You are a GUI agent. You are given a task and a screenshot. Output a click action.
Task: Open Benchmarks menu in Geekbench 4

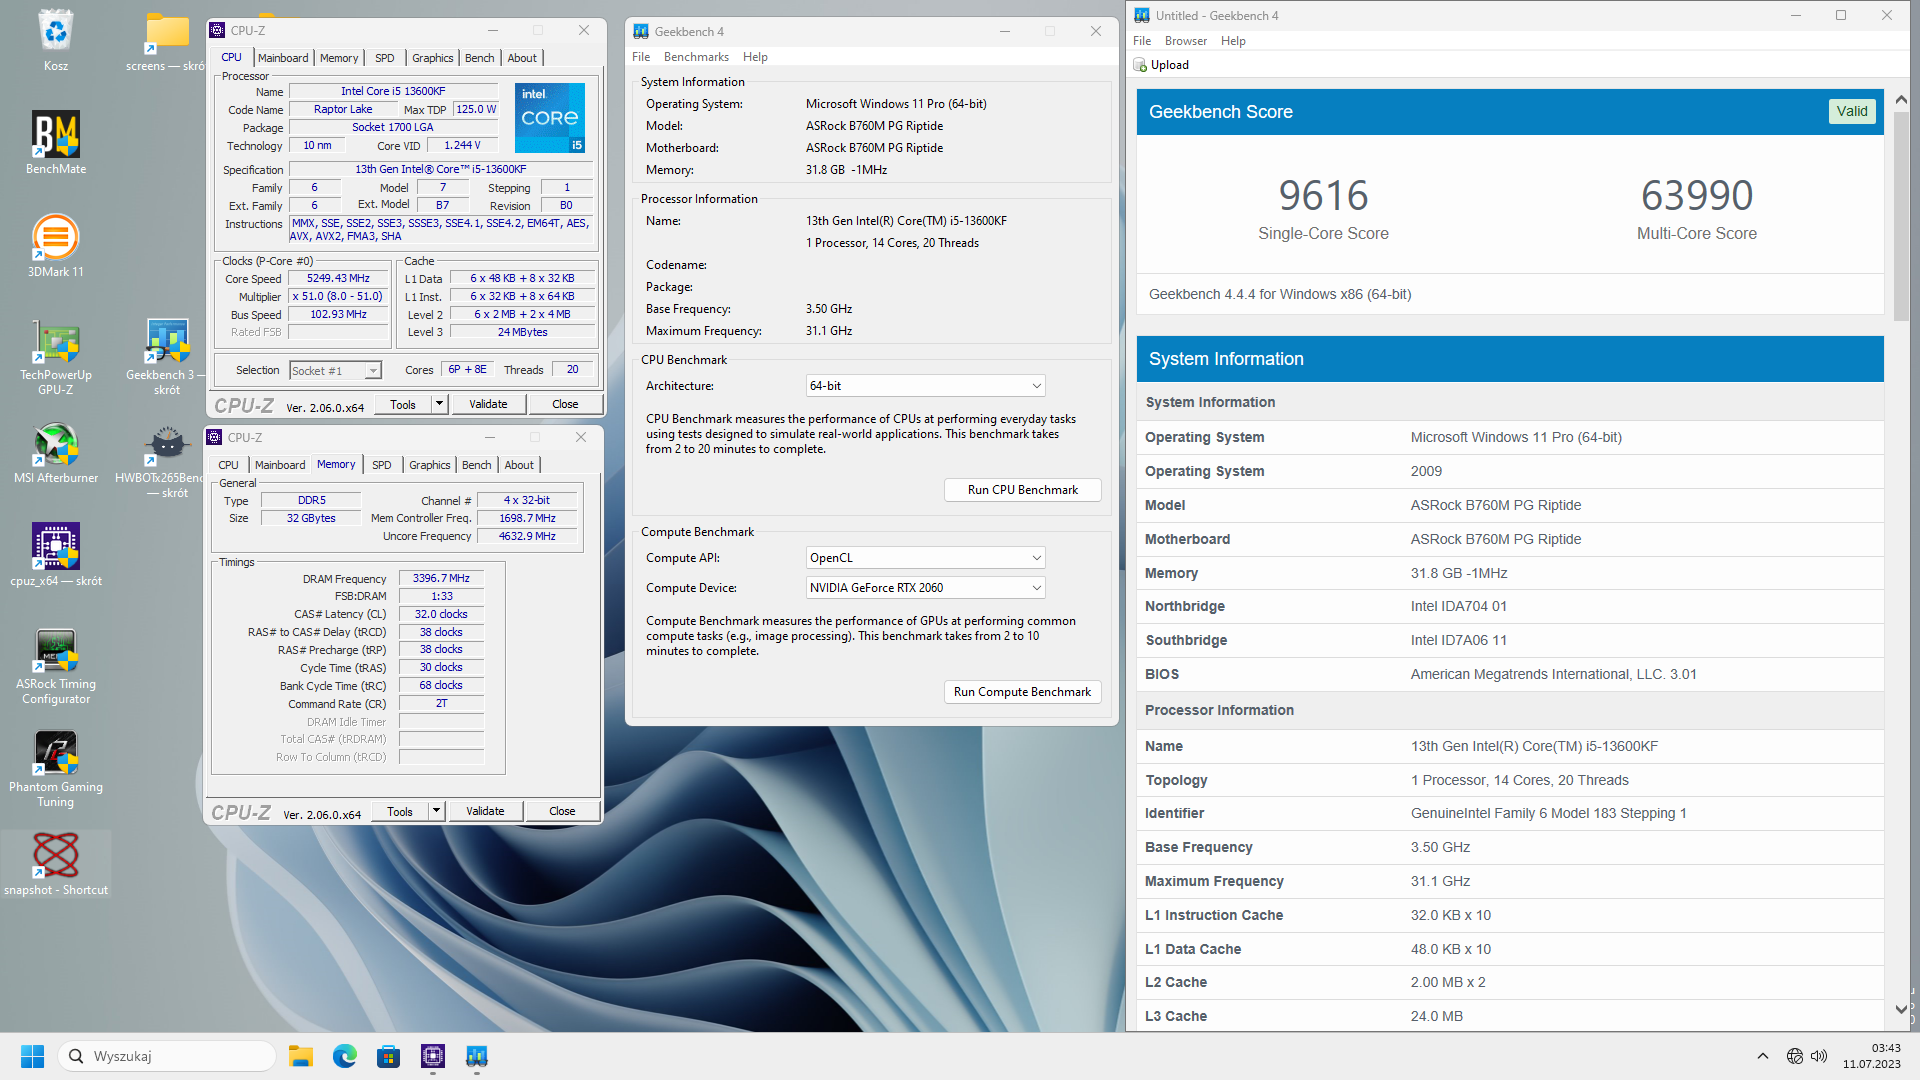coord(696,57)
